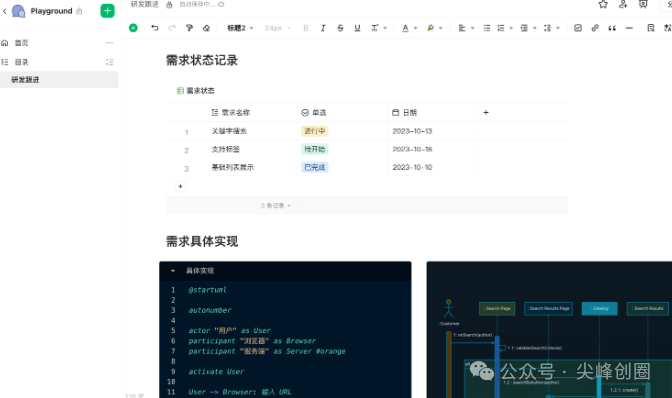Click the sequence diagram preview image
This screenshot has height=398, width=672.
tap(549, 330)
